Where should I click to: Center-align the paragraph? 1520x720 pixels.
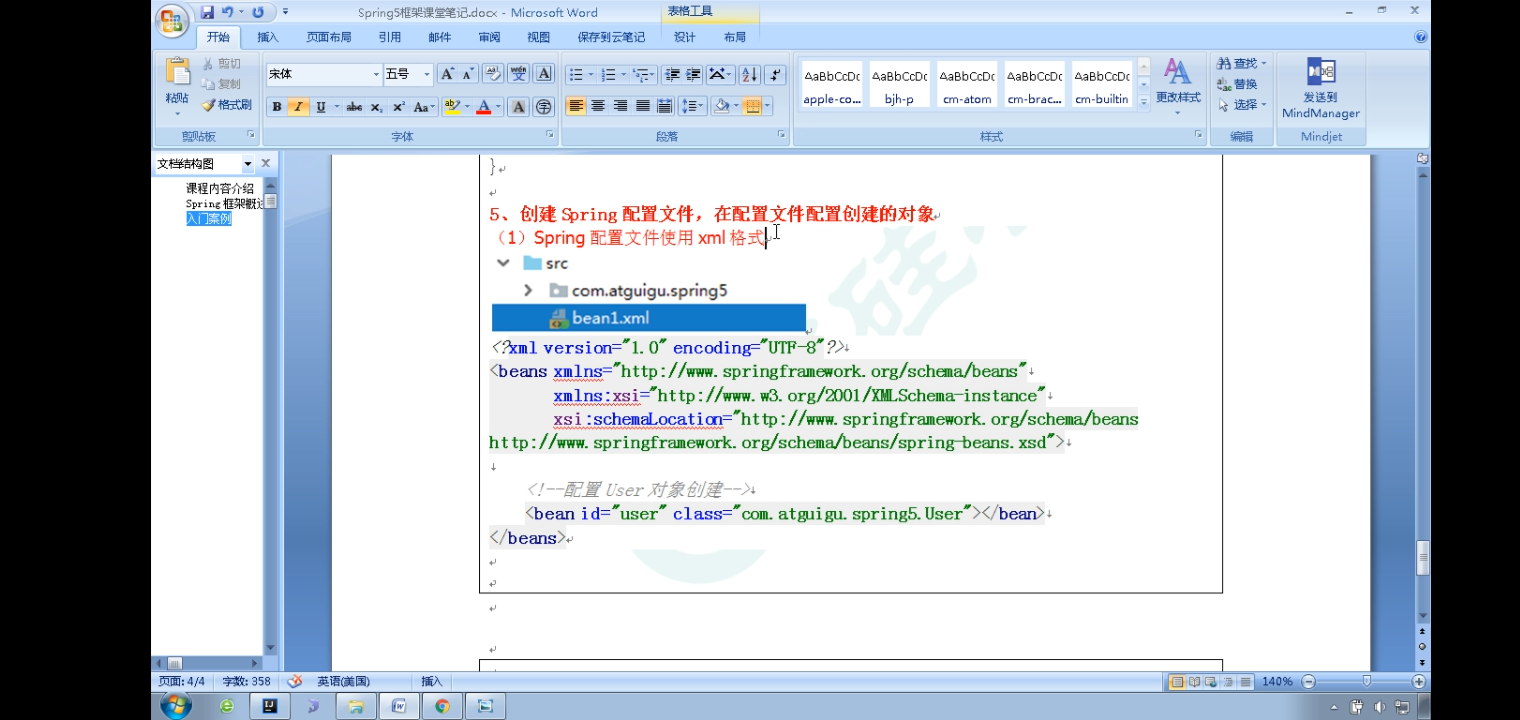(598, 106)
